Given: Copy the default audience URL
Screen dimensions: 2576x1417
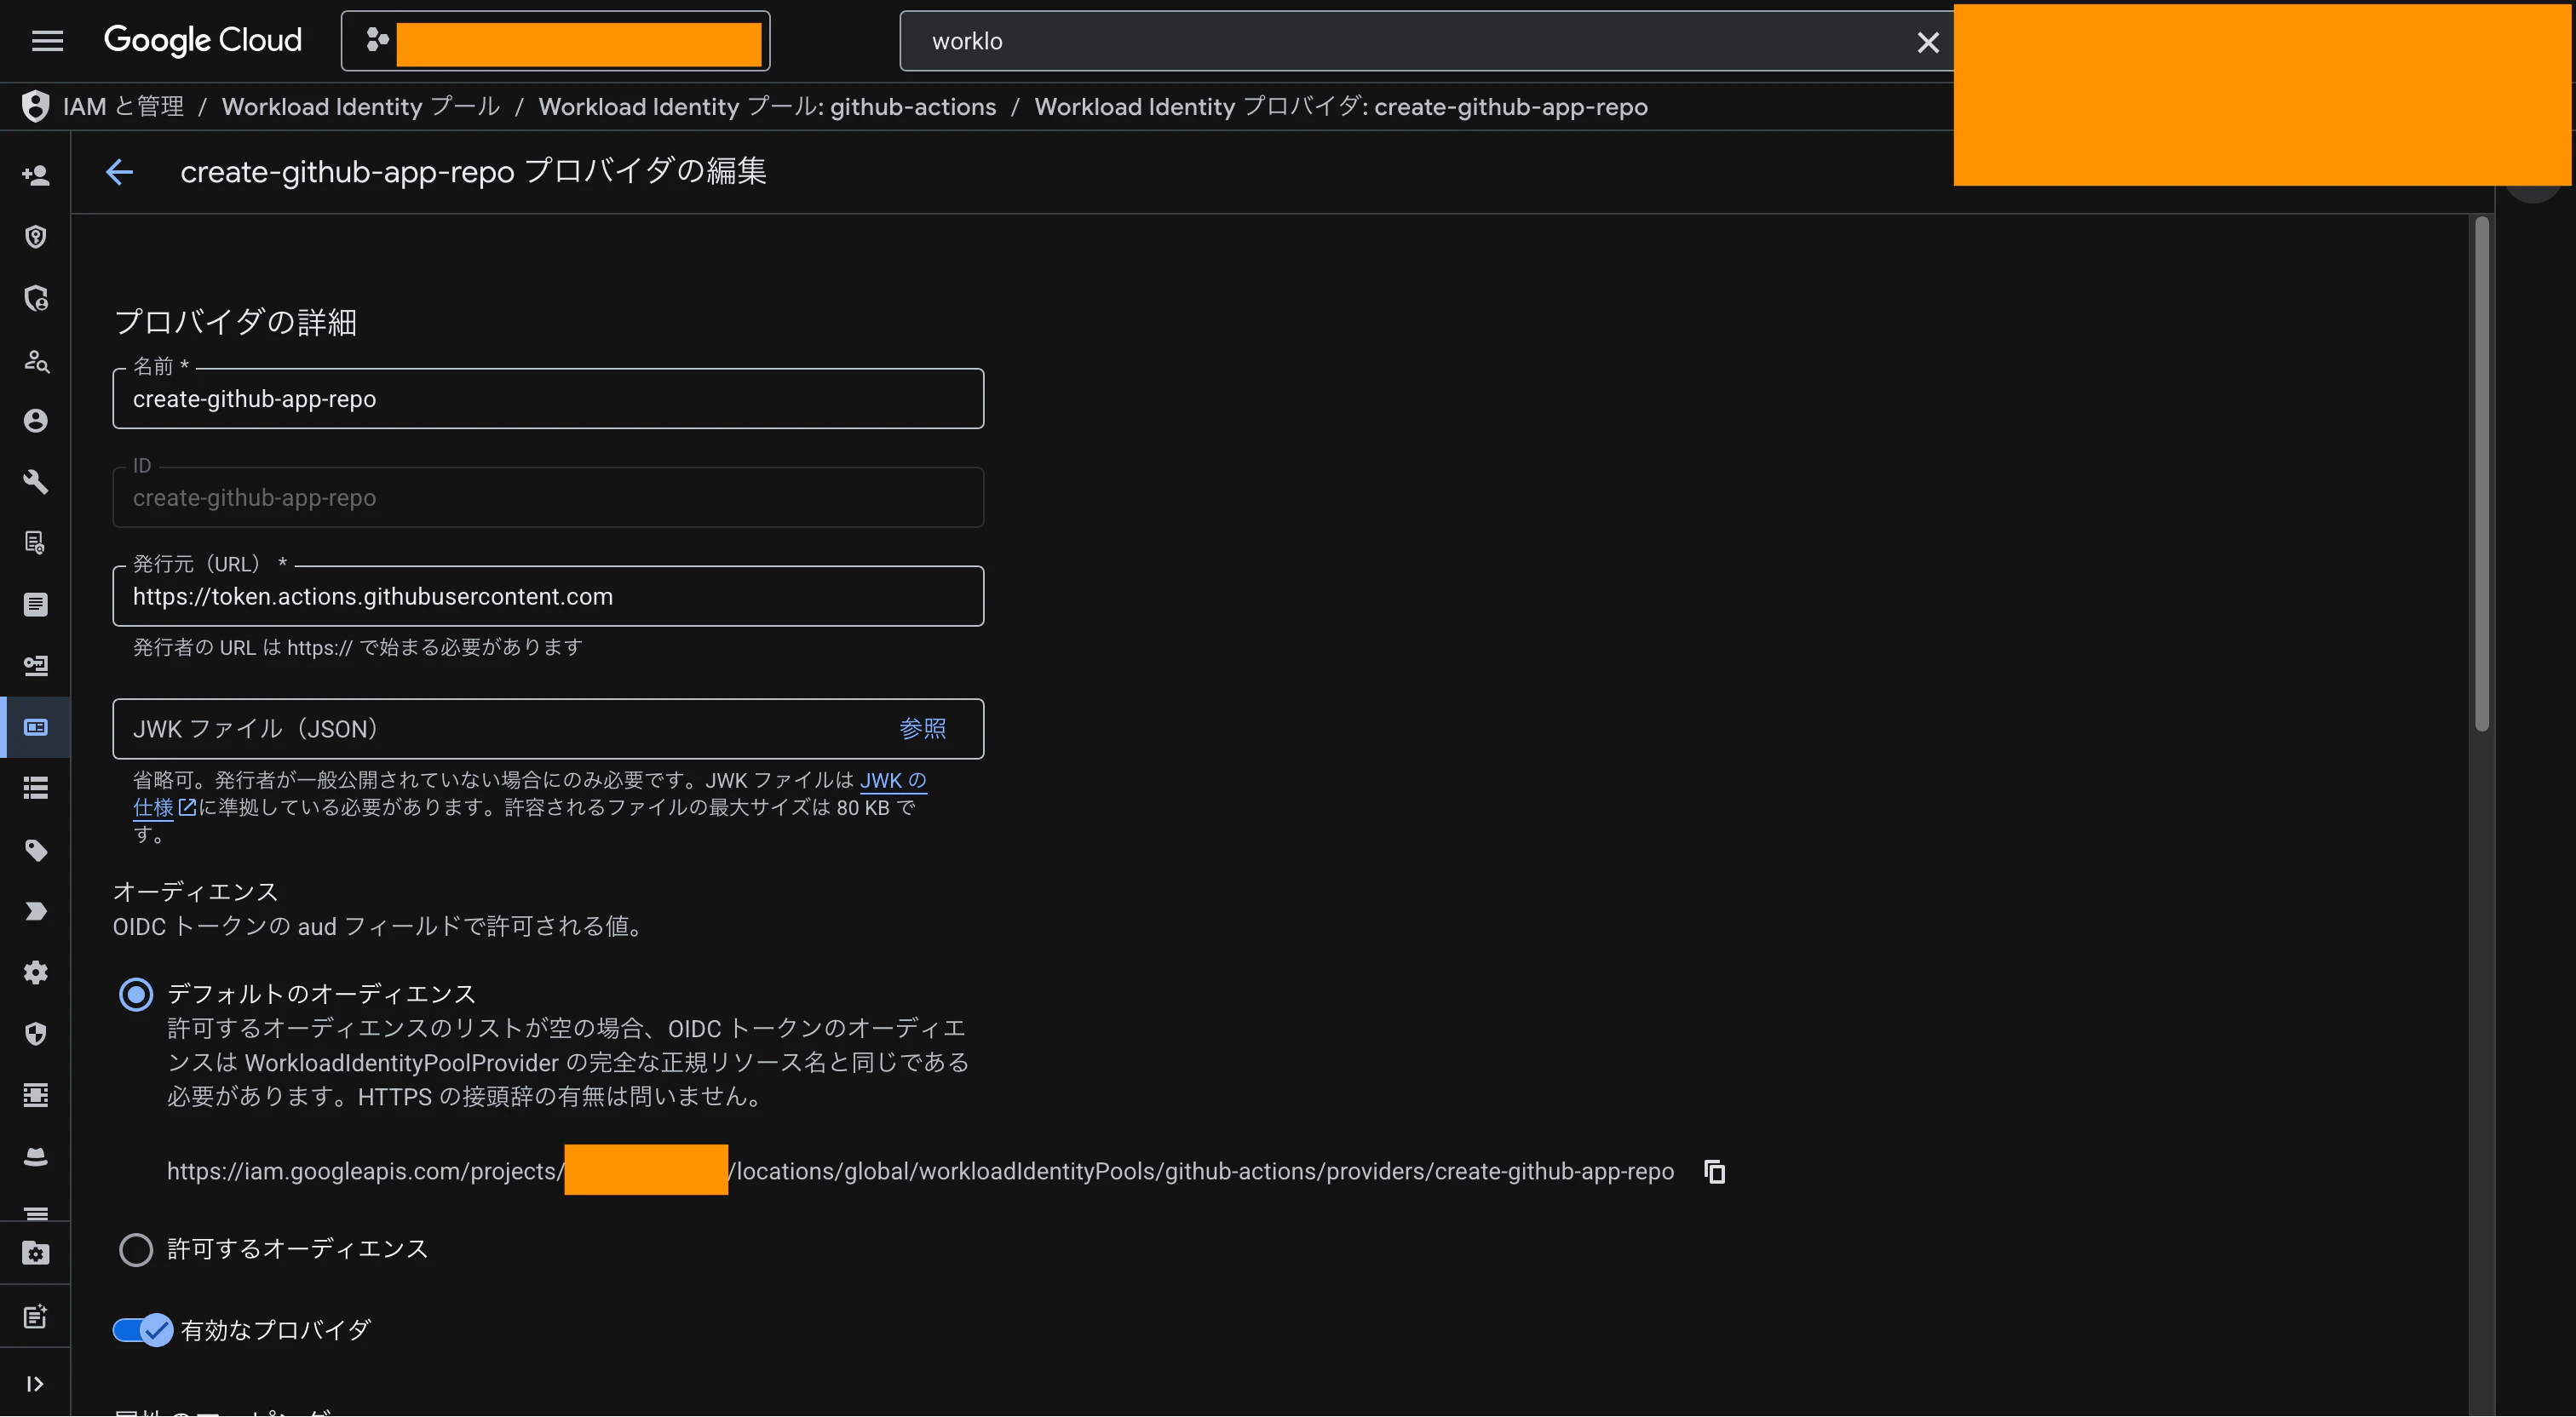Looking at the screenshot, I should click(1714, 1171).
